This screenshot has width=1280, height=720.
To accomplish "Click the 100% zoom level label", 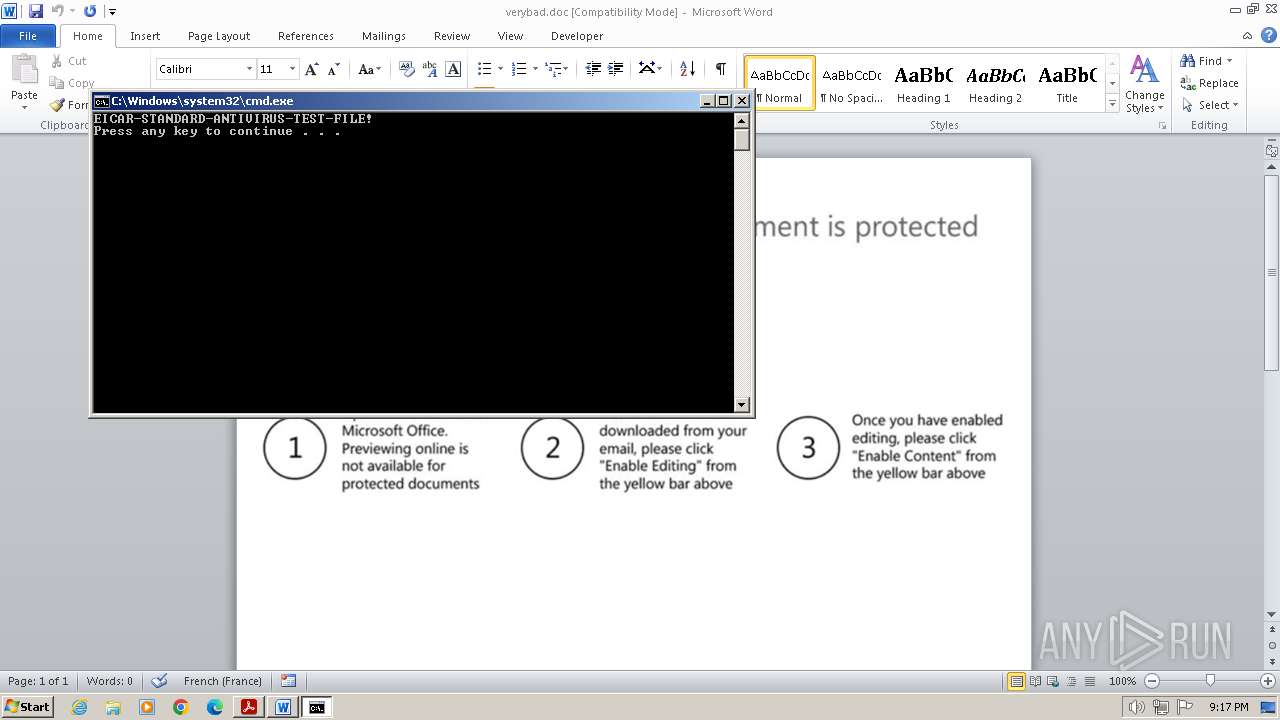I will point(1122,681).
